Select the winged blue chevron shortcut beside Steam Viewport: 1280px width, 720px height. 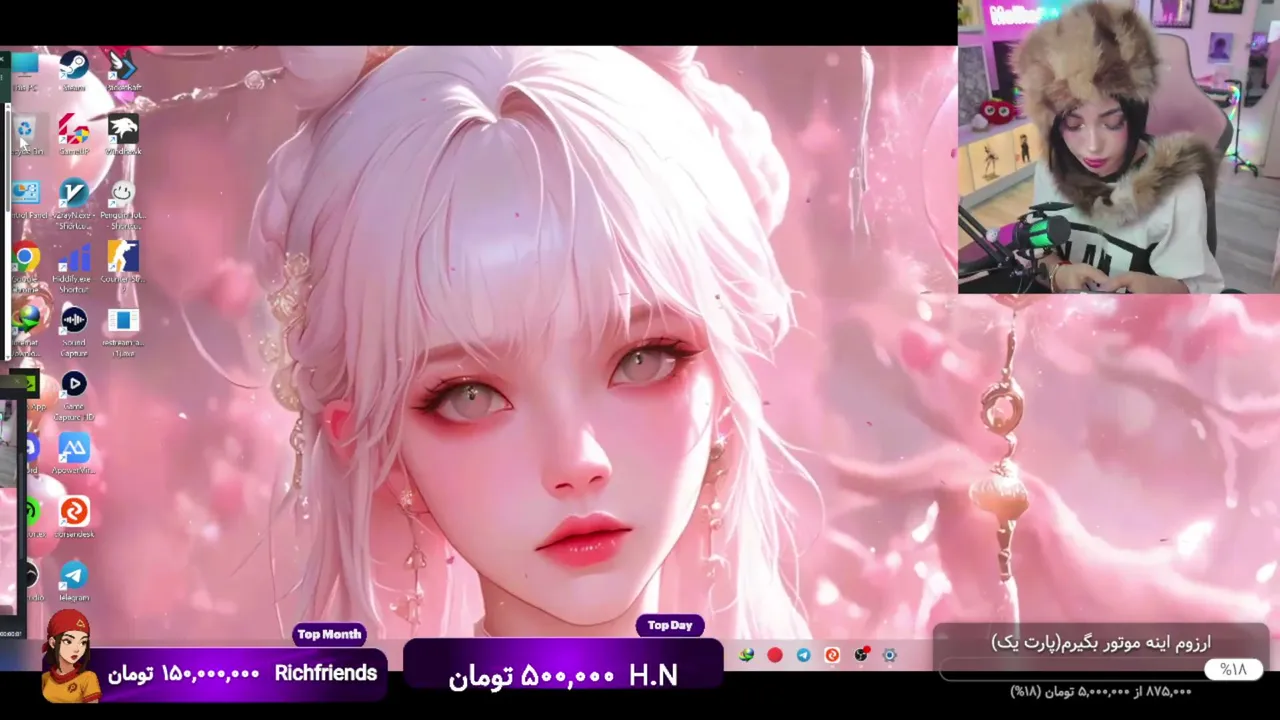123,72
